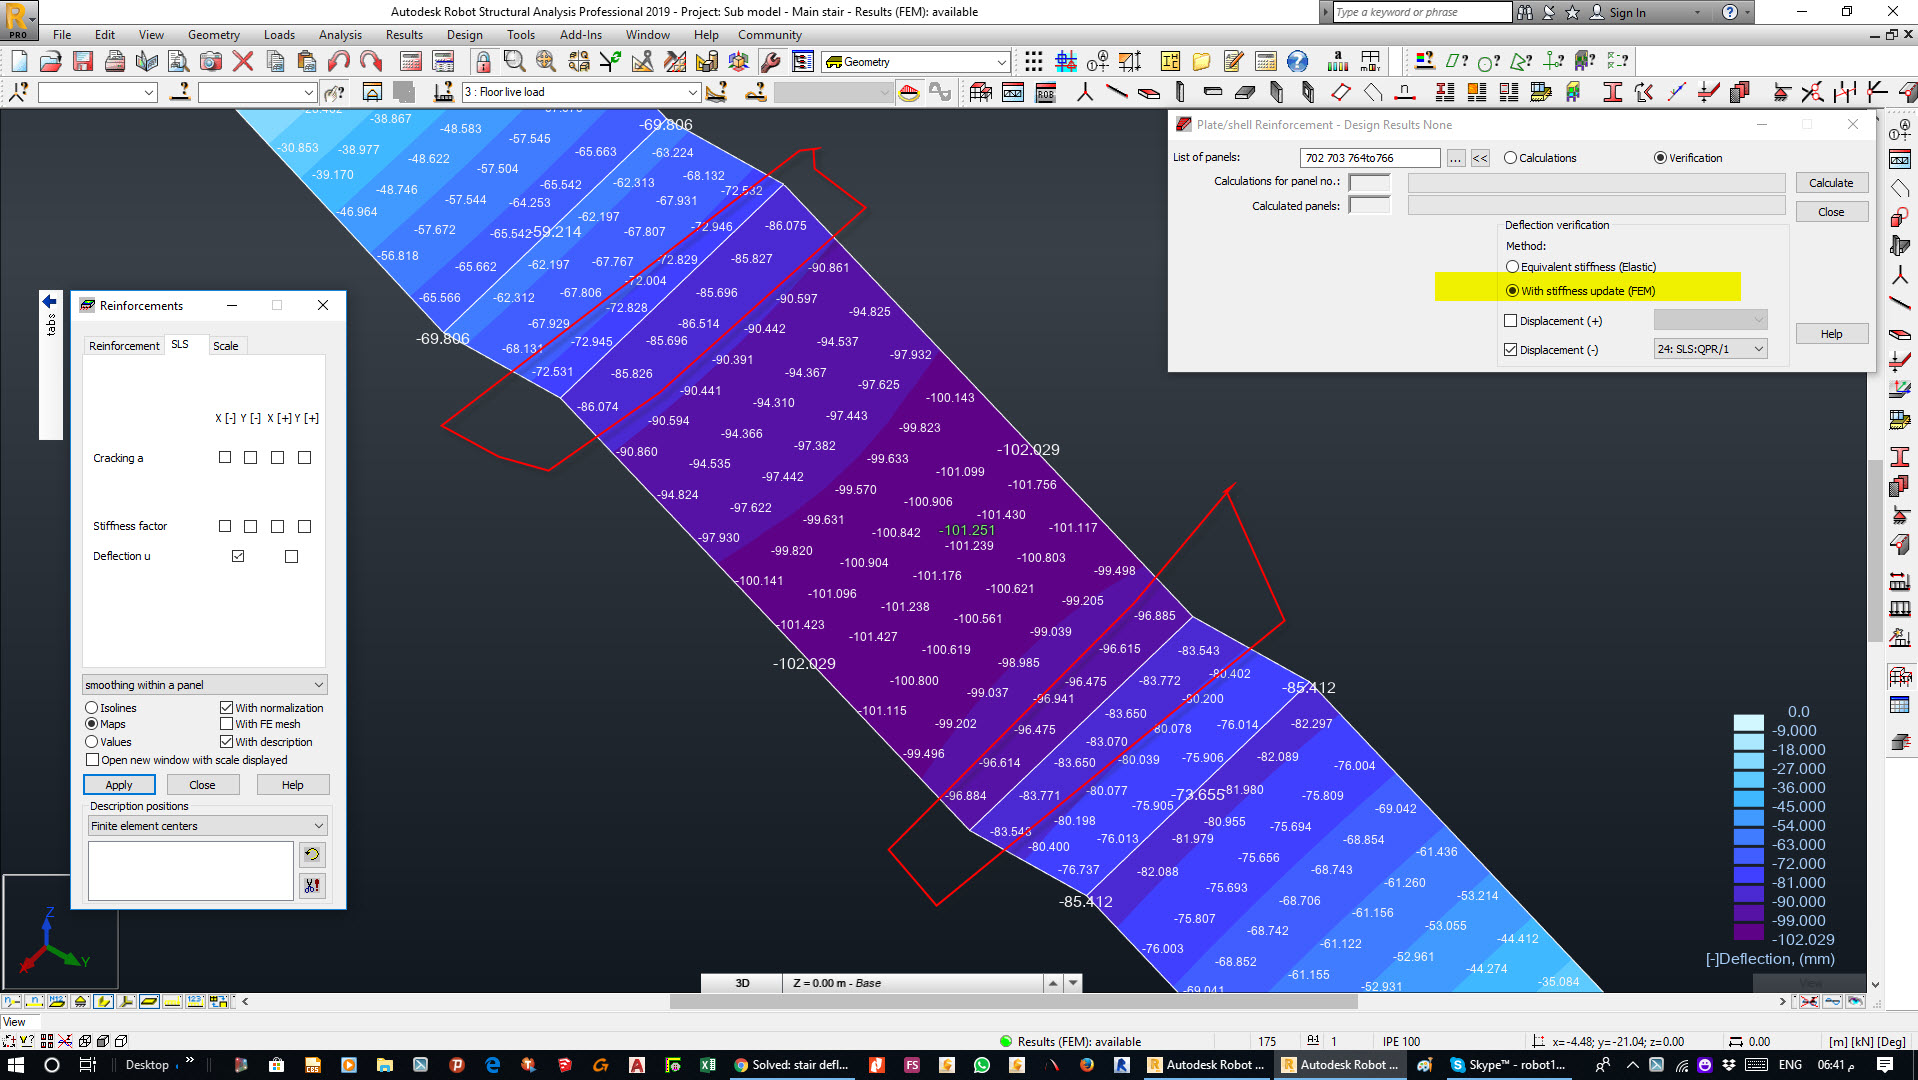Open the Floor live load case dropdown
Viewport: 1918px width, 1080px height.
[x=694, y=92]
